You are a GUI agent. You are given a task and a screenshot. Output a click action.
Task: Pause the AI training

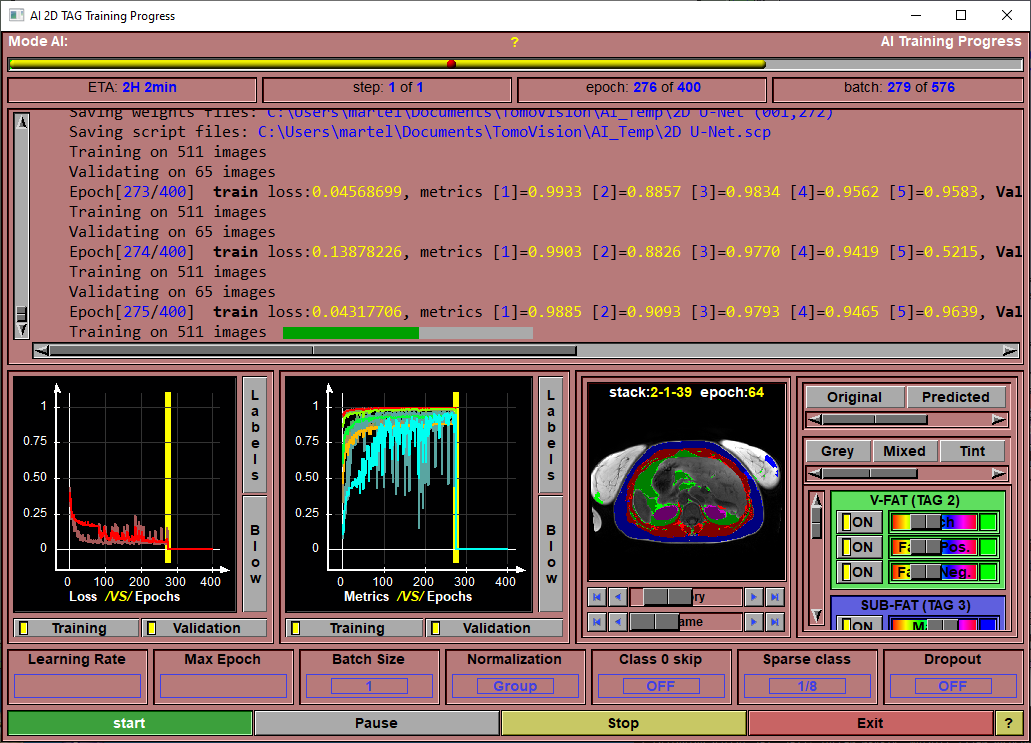coord(376,723)
